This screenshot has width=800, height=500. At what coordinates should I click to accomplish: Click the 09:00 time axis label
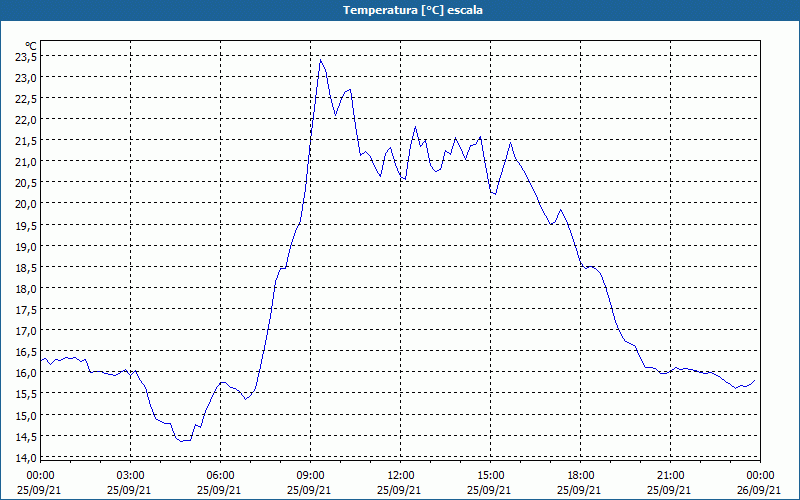[311, 476]
